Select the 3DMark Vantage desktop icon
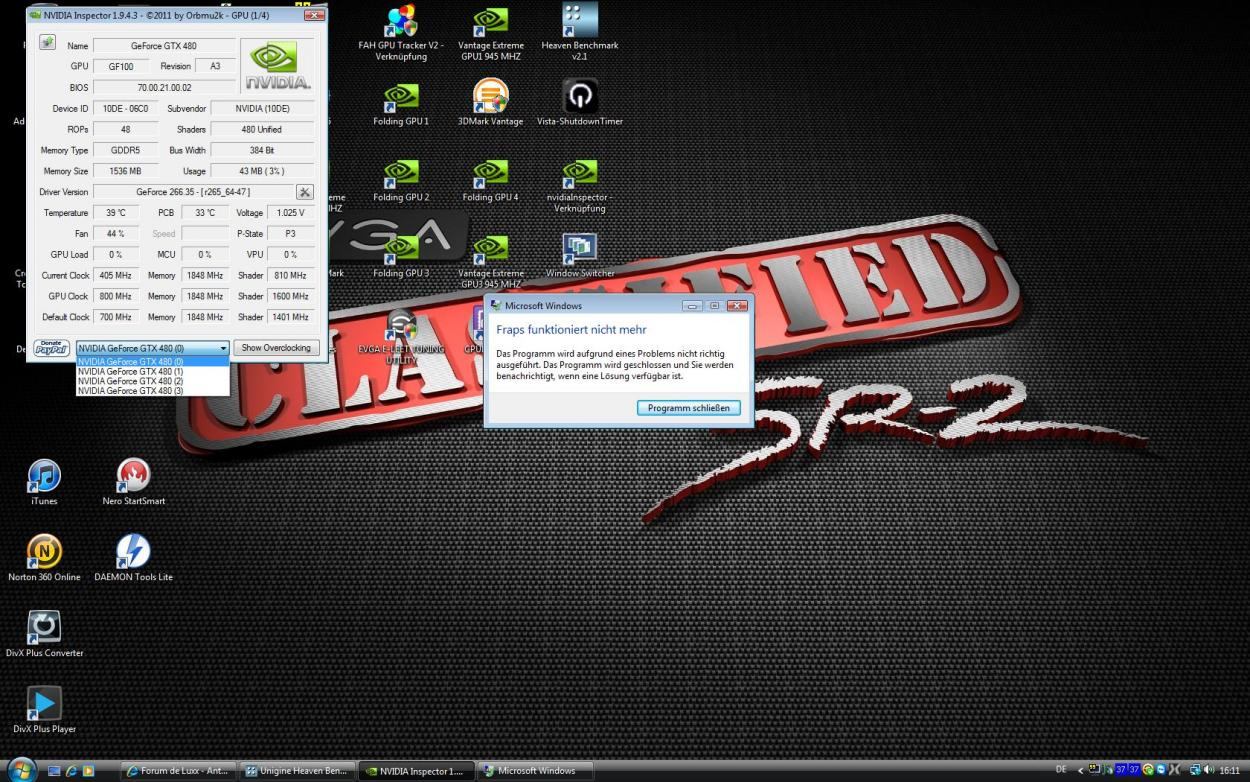1250x782 pixels. pos(490,103)
